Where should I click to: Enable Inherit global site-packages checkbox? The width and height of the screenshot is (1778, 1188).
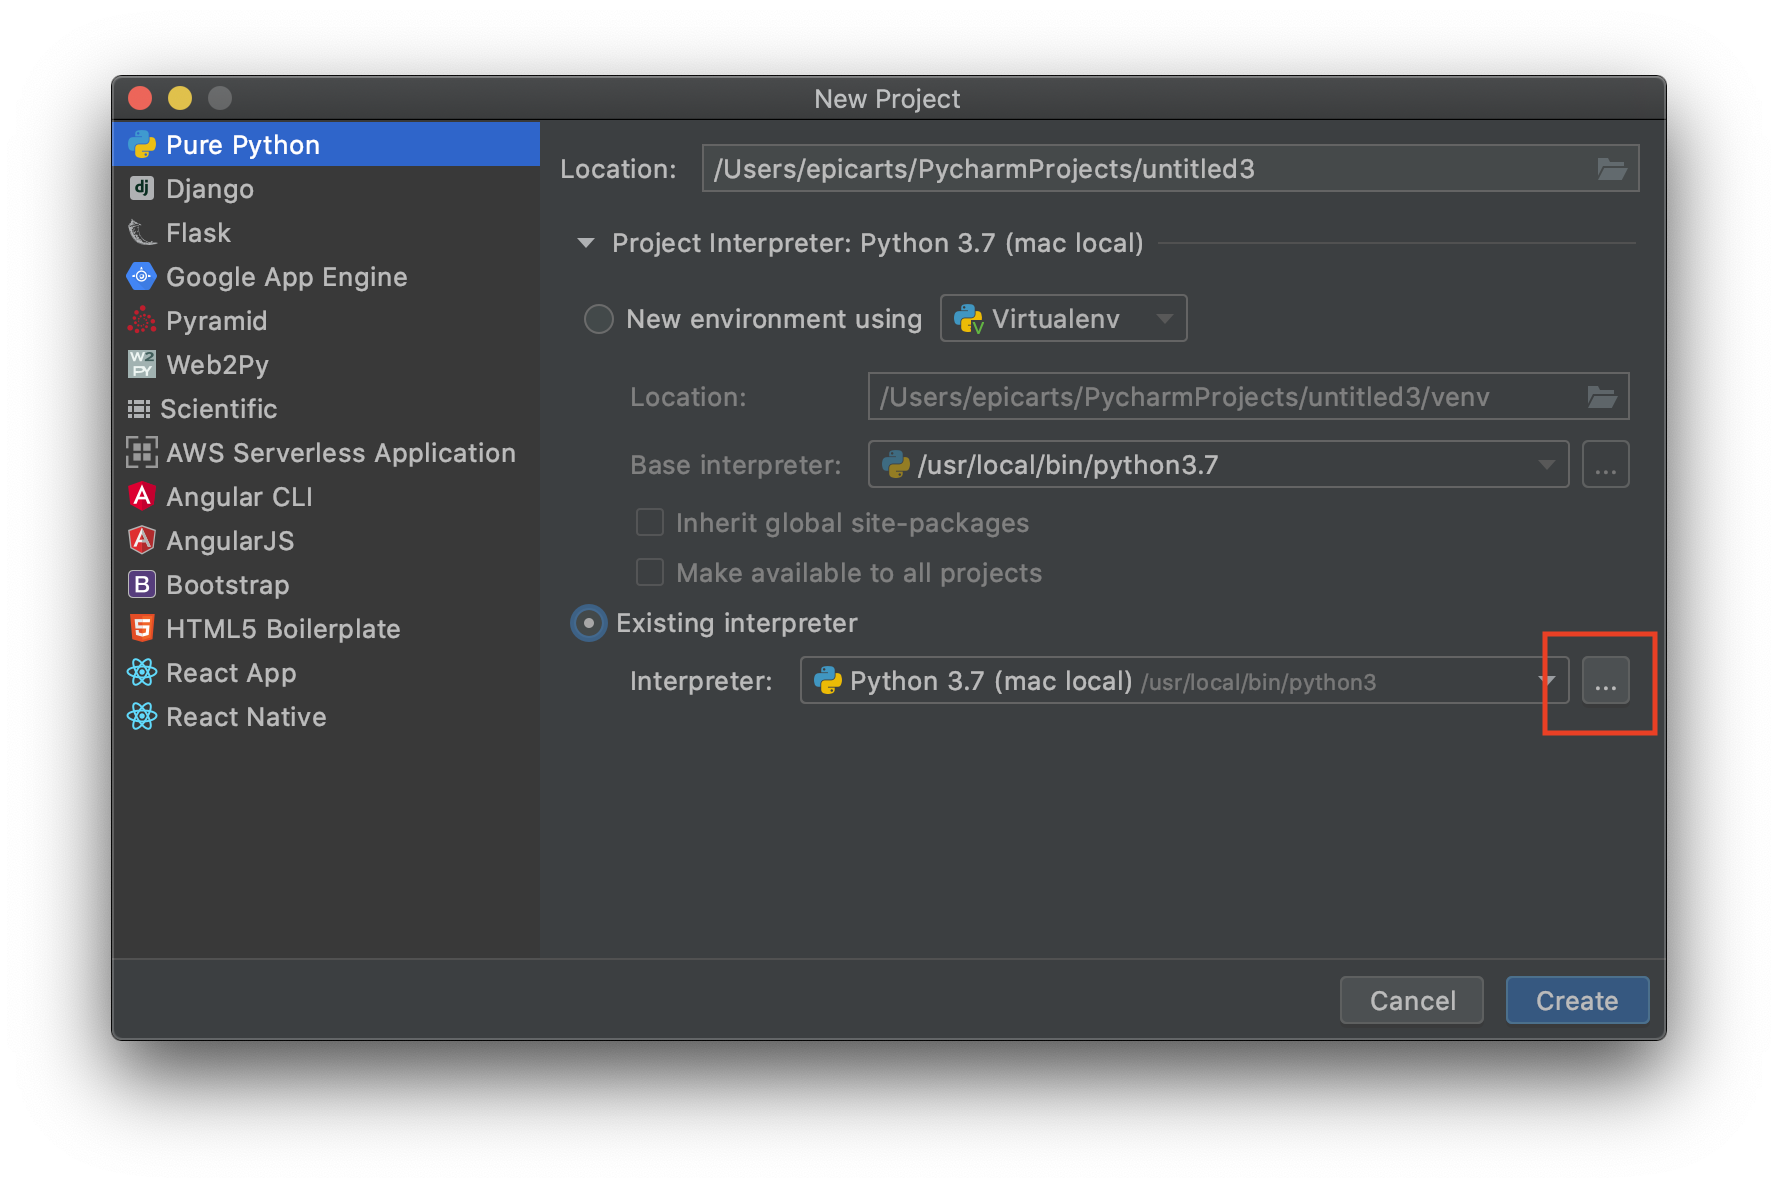(650, 522)
